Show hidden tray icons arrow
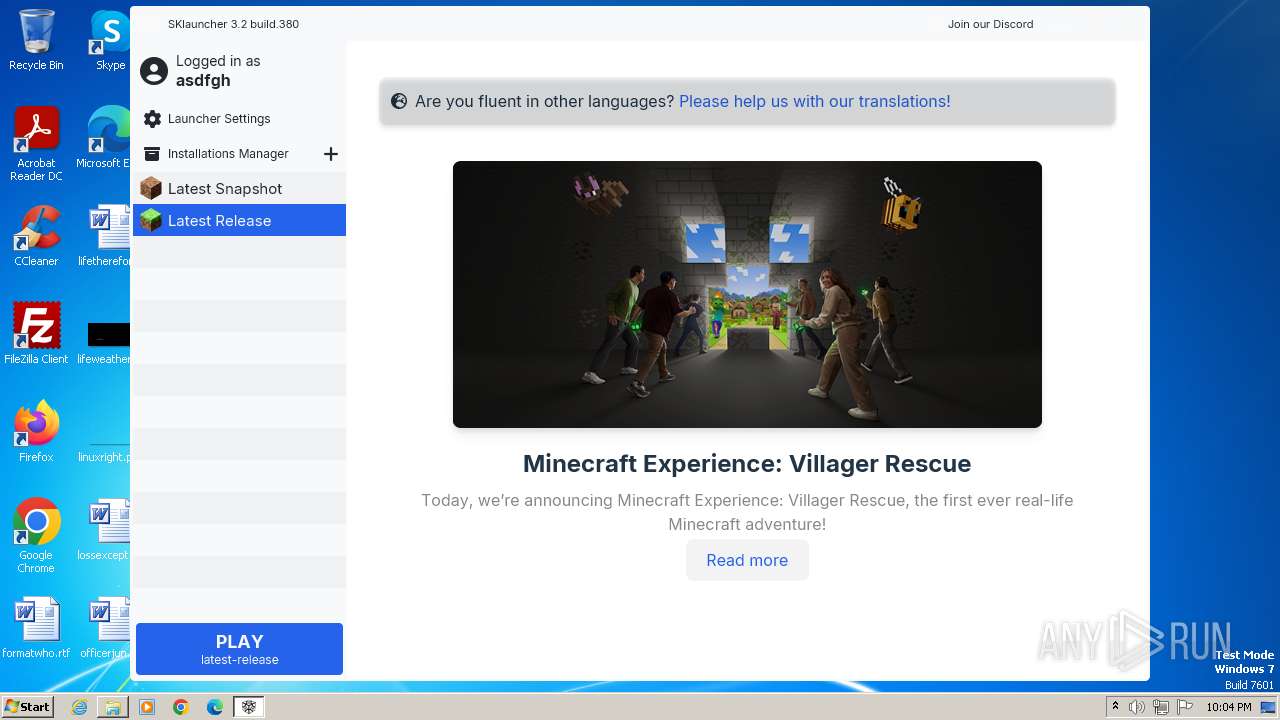Viewport: 1280px width, 720px height. tap(1115, 707)
